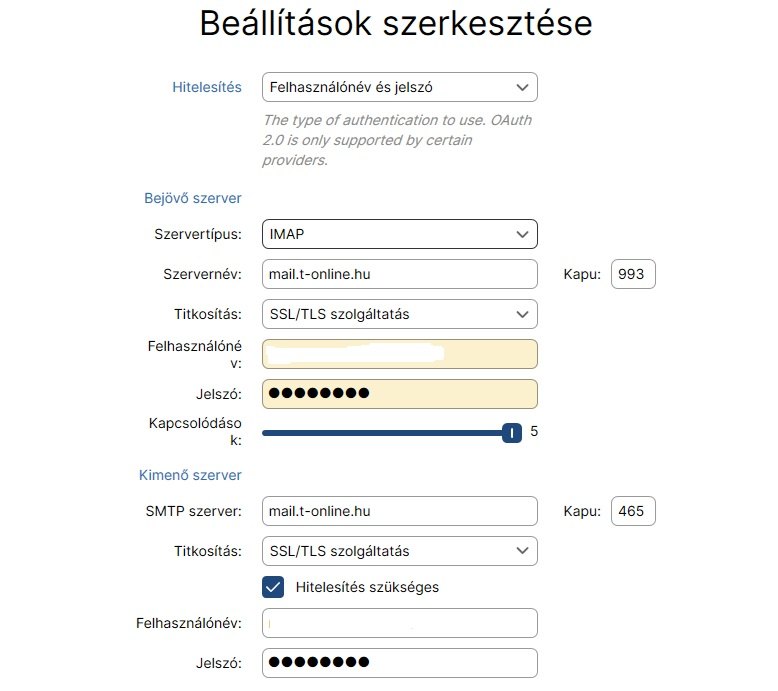Image resolution: width=778 pixels, height=691 pixels.
Task: Click the outgoing server Felhasználónév field
Action: point(399,623)
